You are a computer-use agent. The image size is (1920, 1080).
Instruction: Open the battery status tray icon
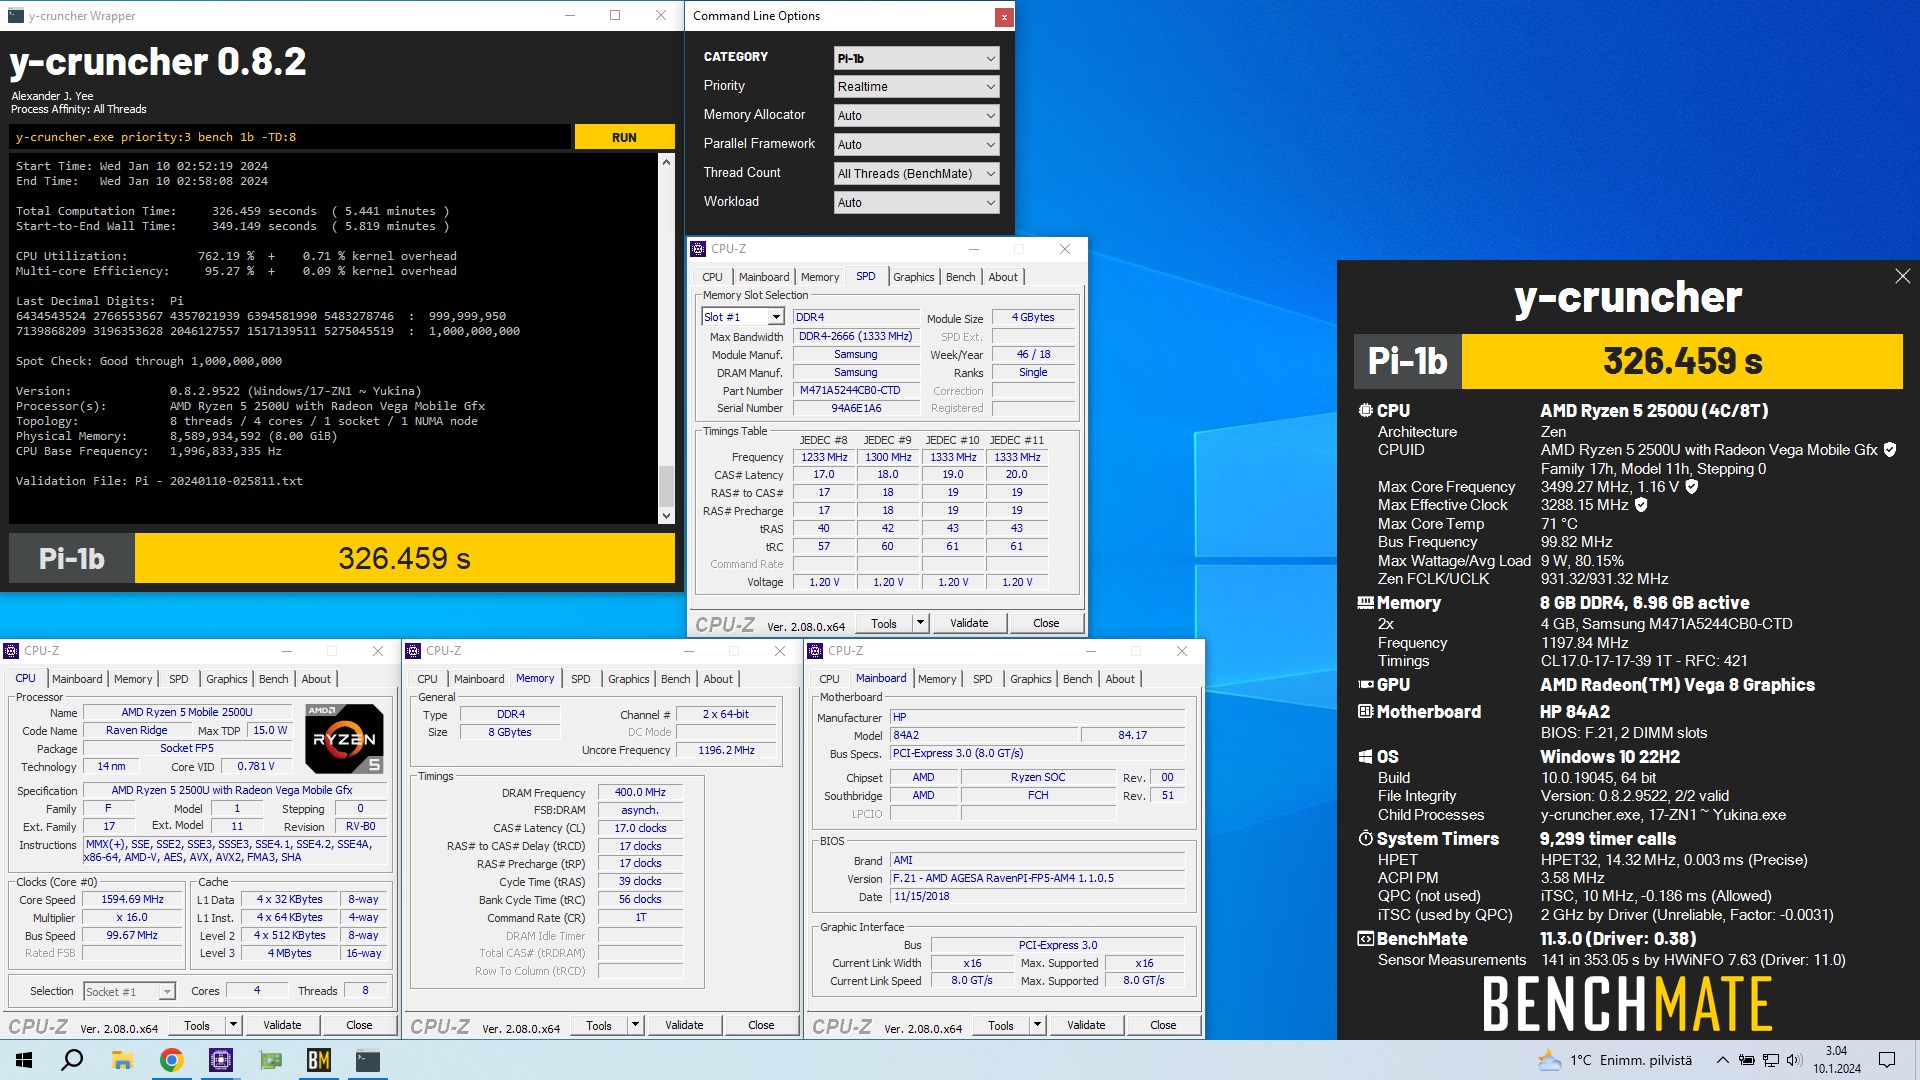click(x=1746, y=1060)
